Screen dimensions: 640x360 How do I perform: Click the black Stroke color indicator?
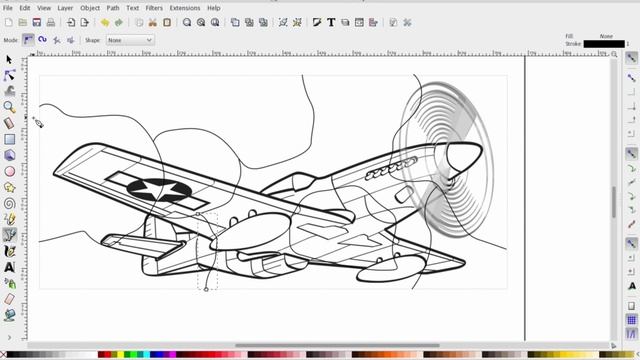(604, 44)
